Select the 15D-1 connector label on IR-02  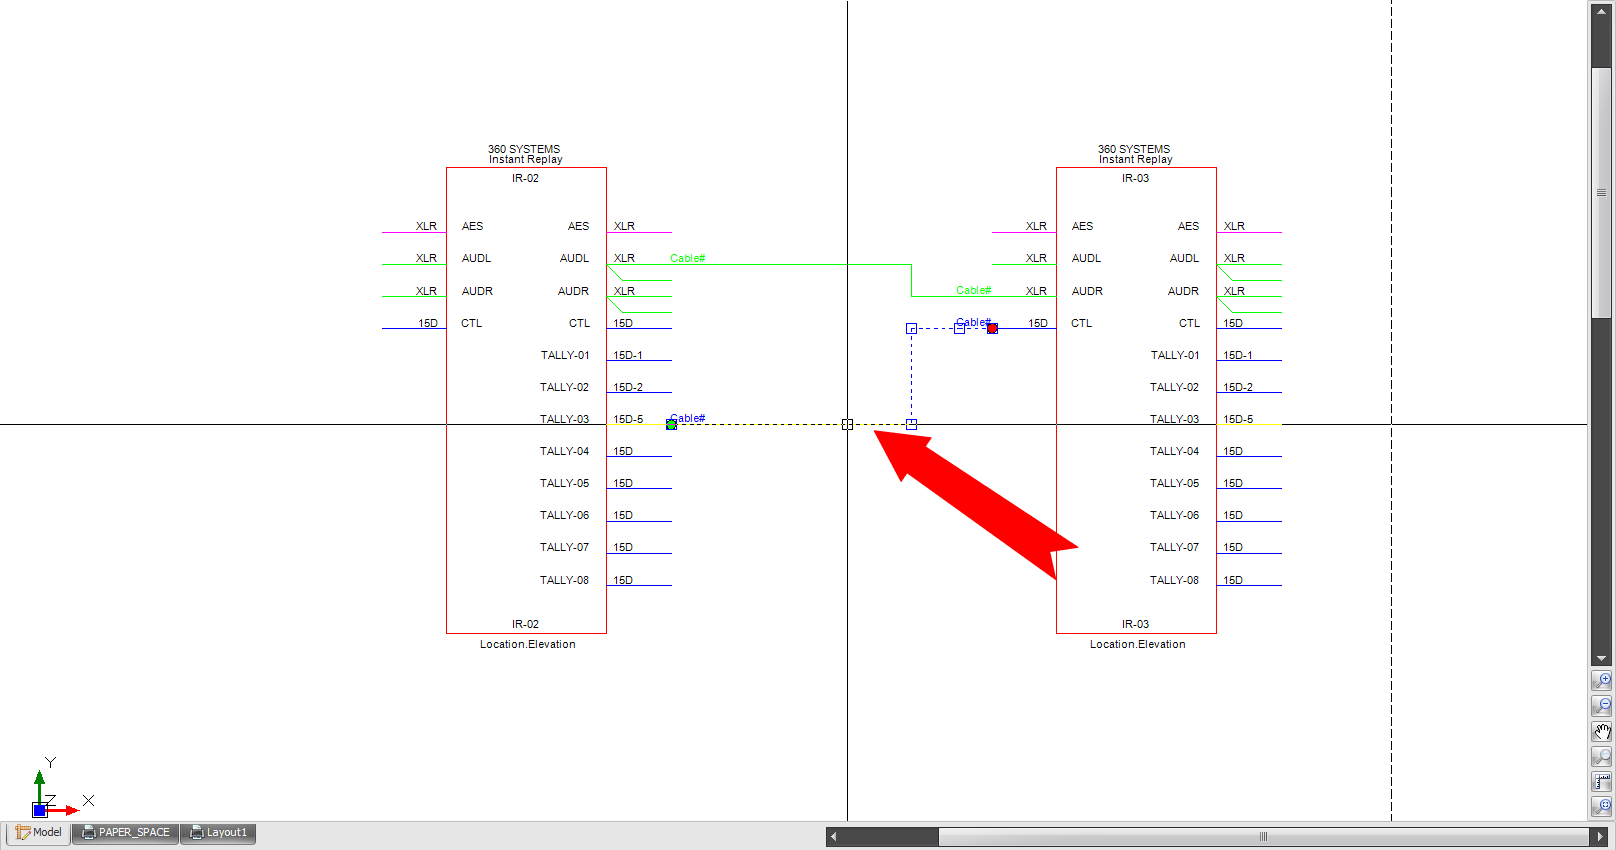[628, 355]
